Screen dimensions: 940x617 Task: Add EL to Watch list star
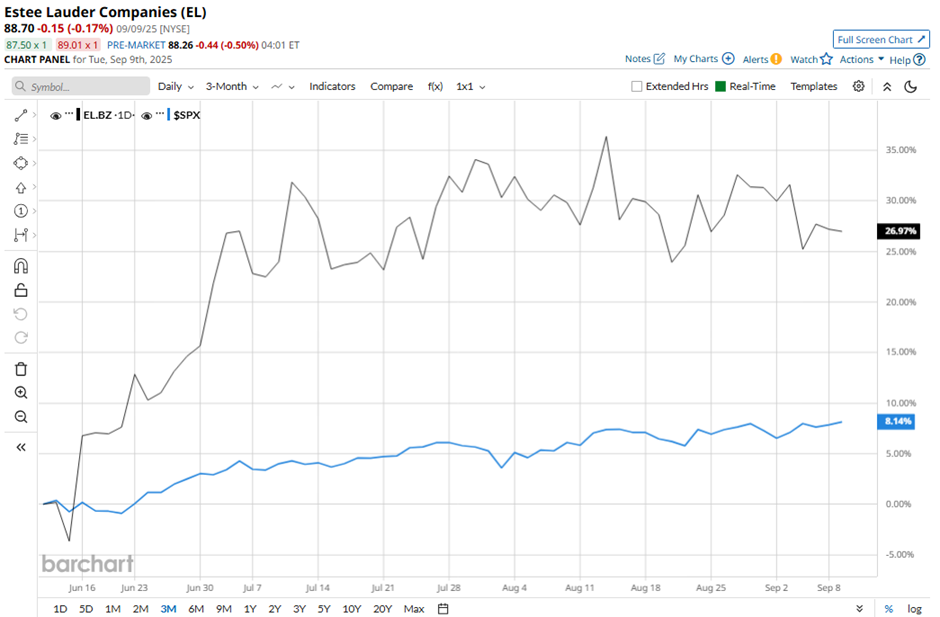(827, 59)
